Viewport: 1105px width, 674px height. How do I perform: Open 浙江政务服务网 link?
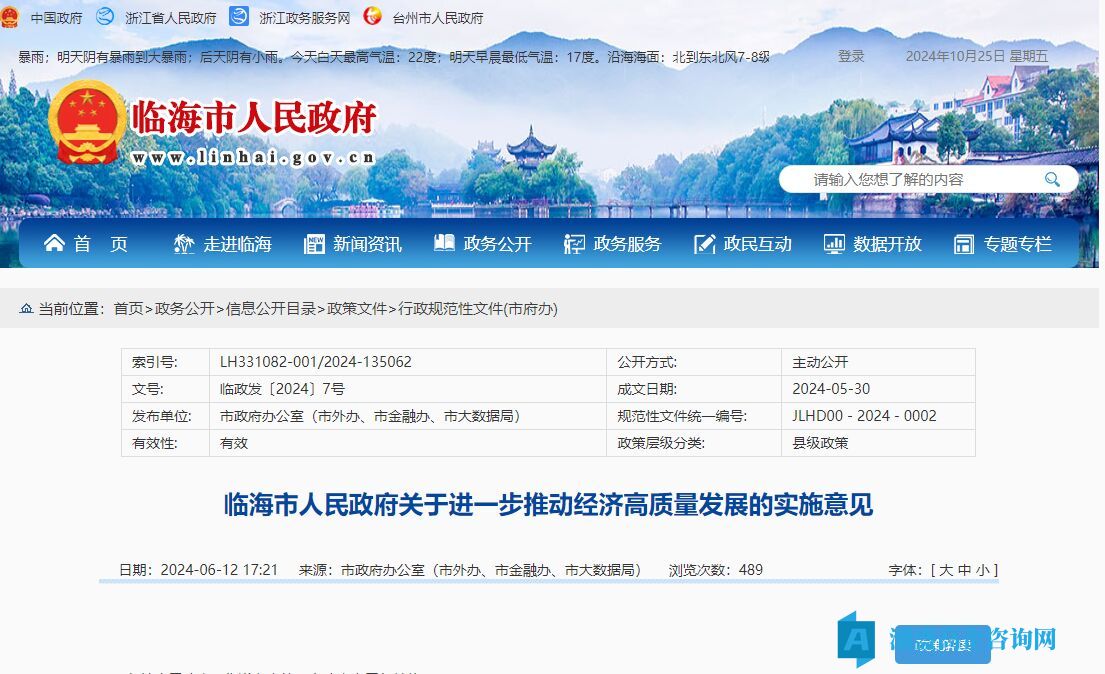pyautogui.click(x=304, y=18)
